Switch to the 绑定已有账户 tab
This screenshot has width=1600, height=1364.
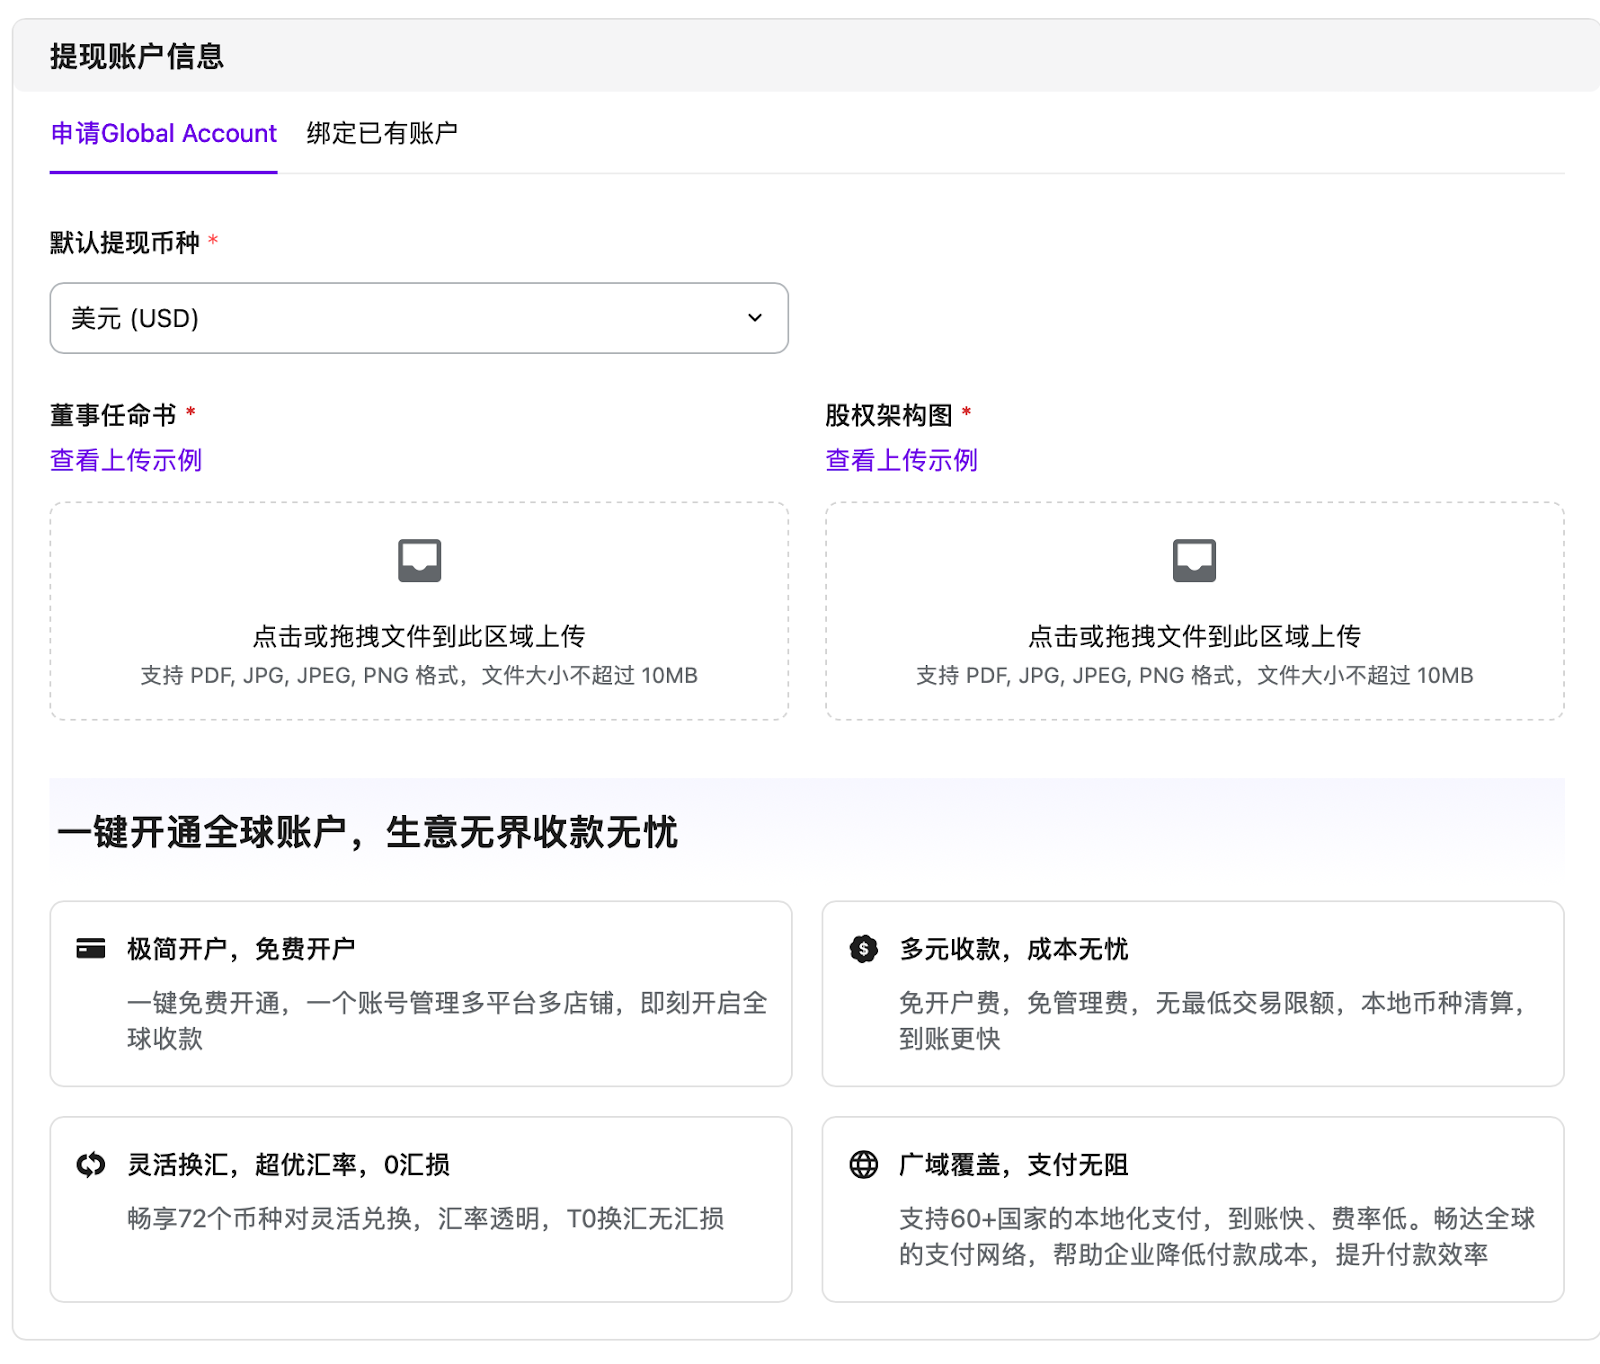point(382,133)
